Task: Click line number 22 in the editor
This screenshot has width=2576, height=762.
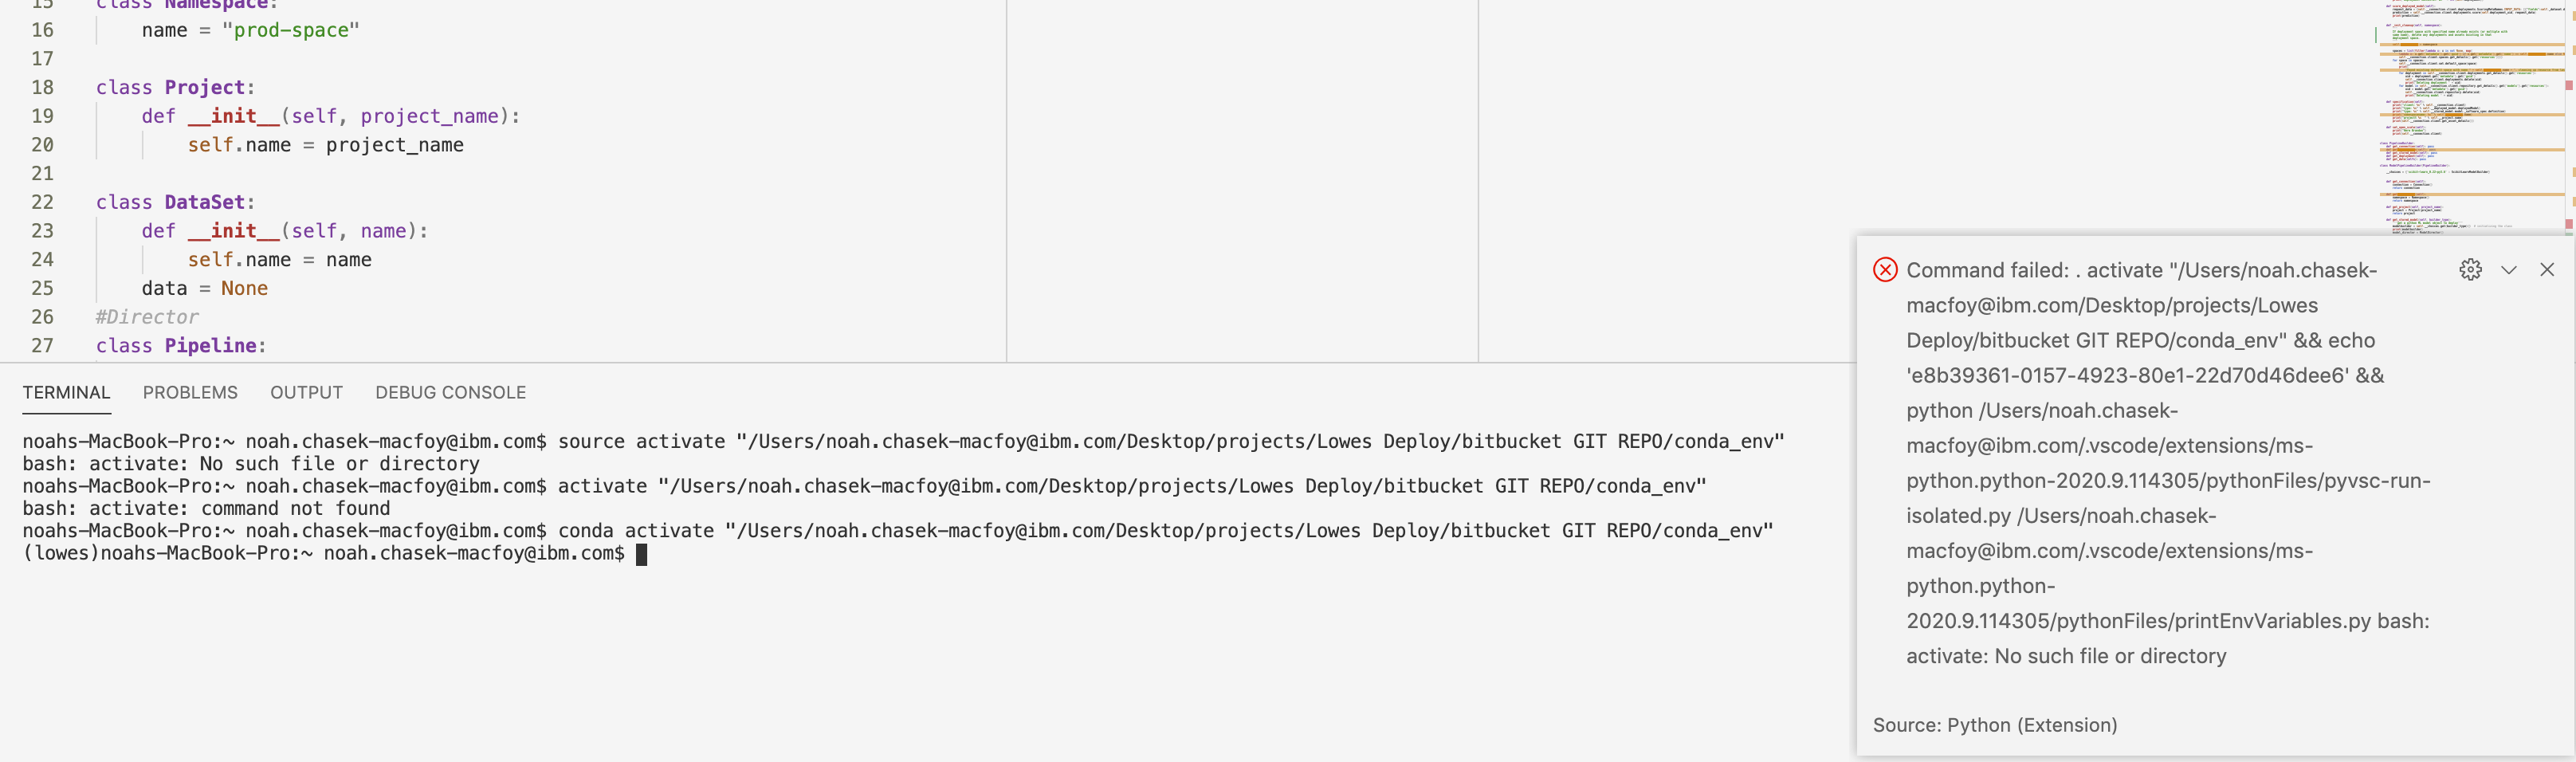Action: coord(42,202)
